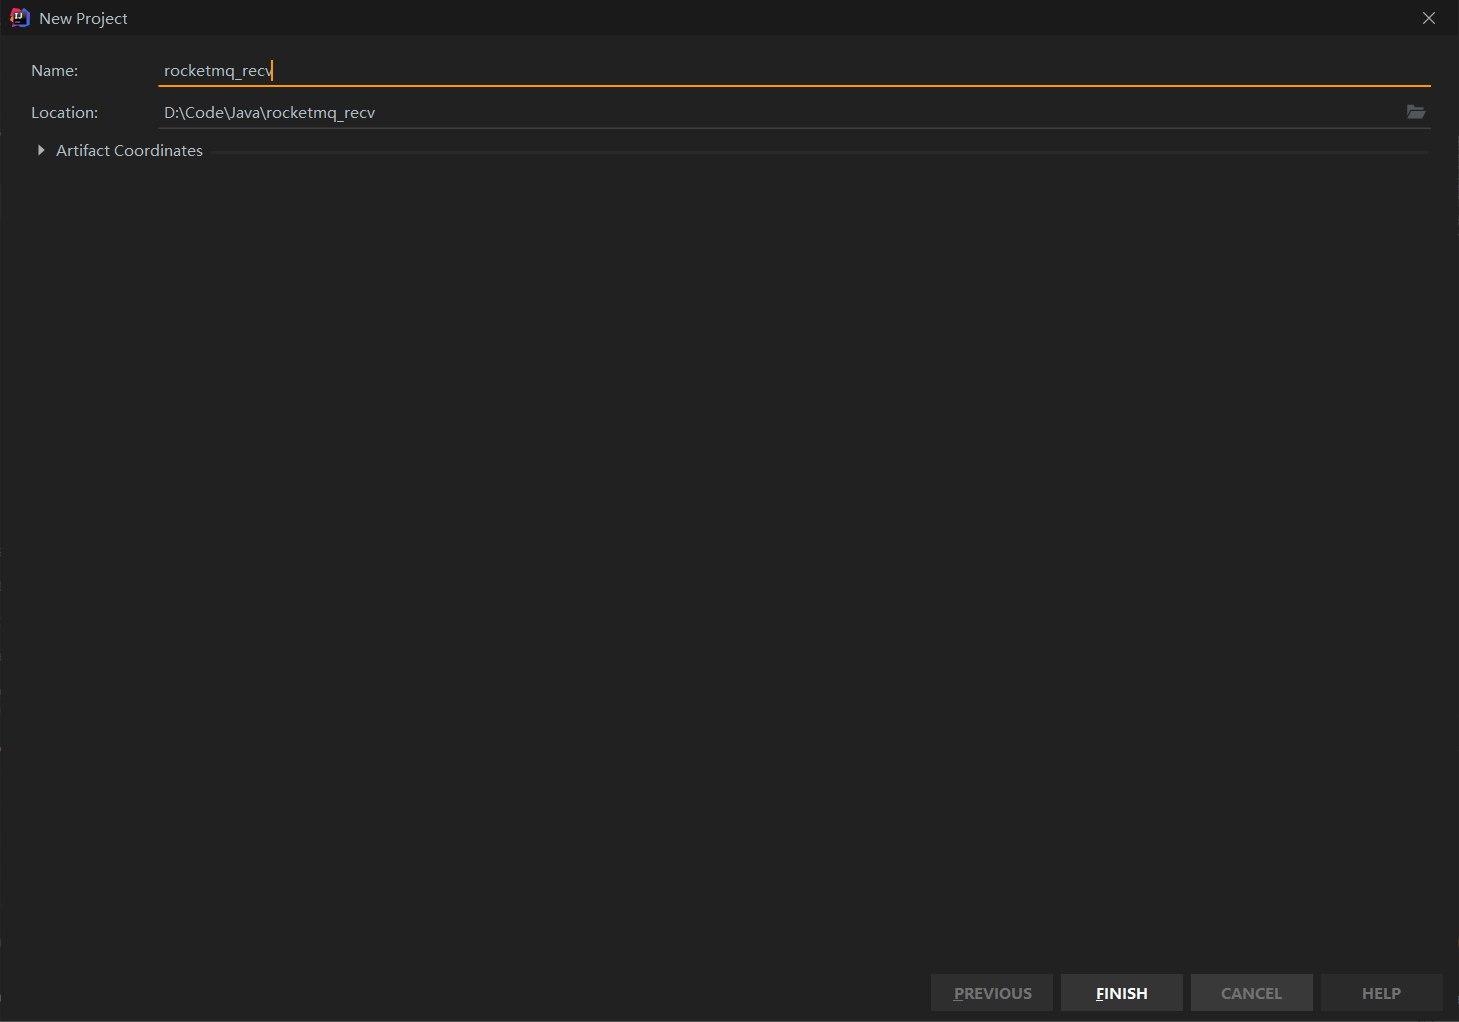The height and width of the screenshot is (1022, 1459).
Task: Click the folder browse icon for Location
Action: coord(1416,112)
